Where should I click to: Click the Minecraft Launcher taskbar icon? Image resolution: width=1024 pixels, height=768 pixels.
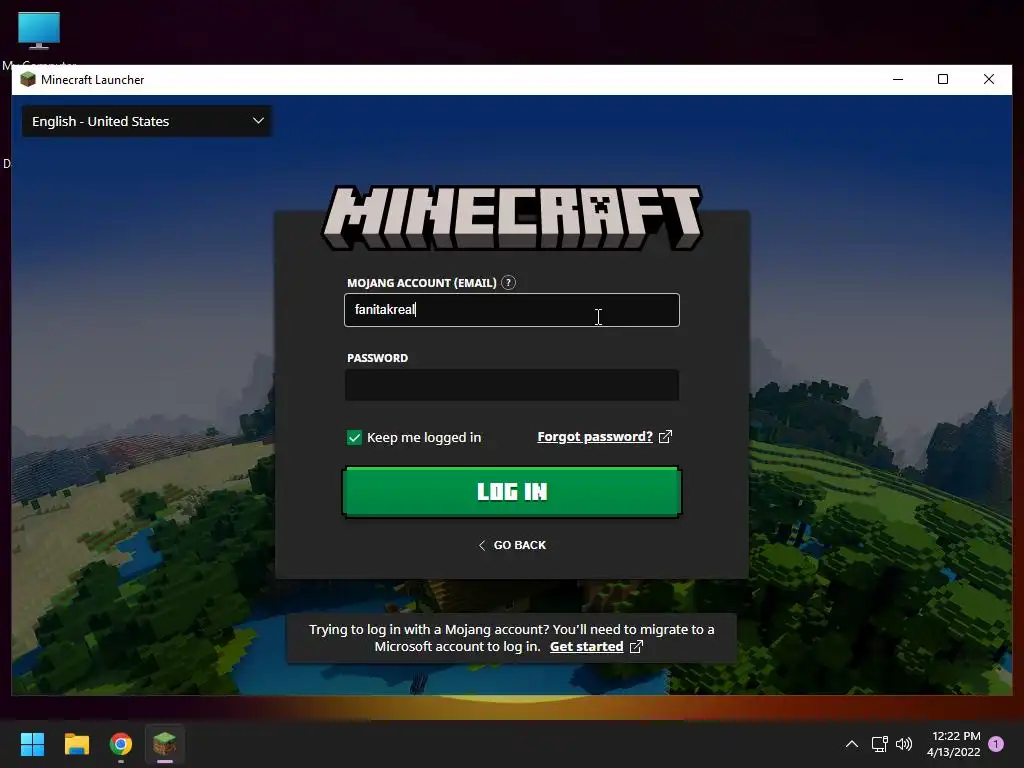(x=165, y=744)
